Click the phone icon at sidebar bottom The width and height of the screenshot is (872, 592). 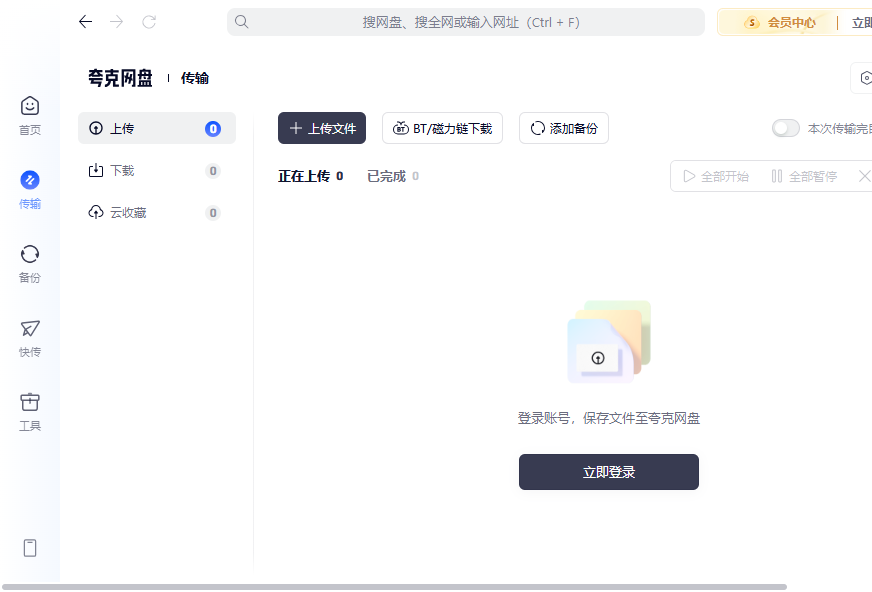(30, 548)
